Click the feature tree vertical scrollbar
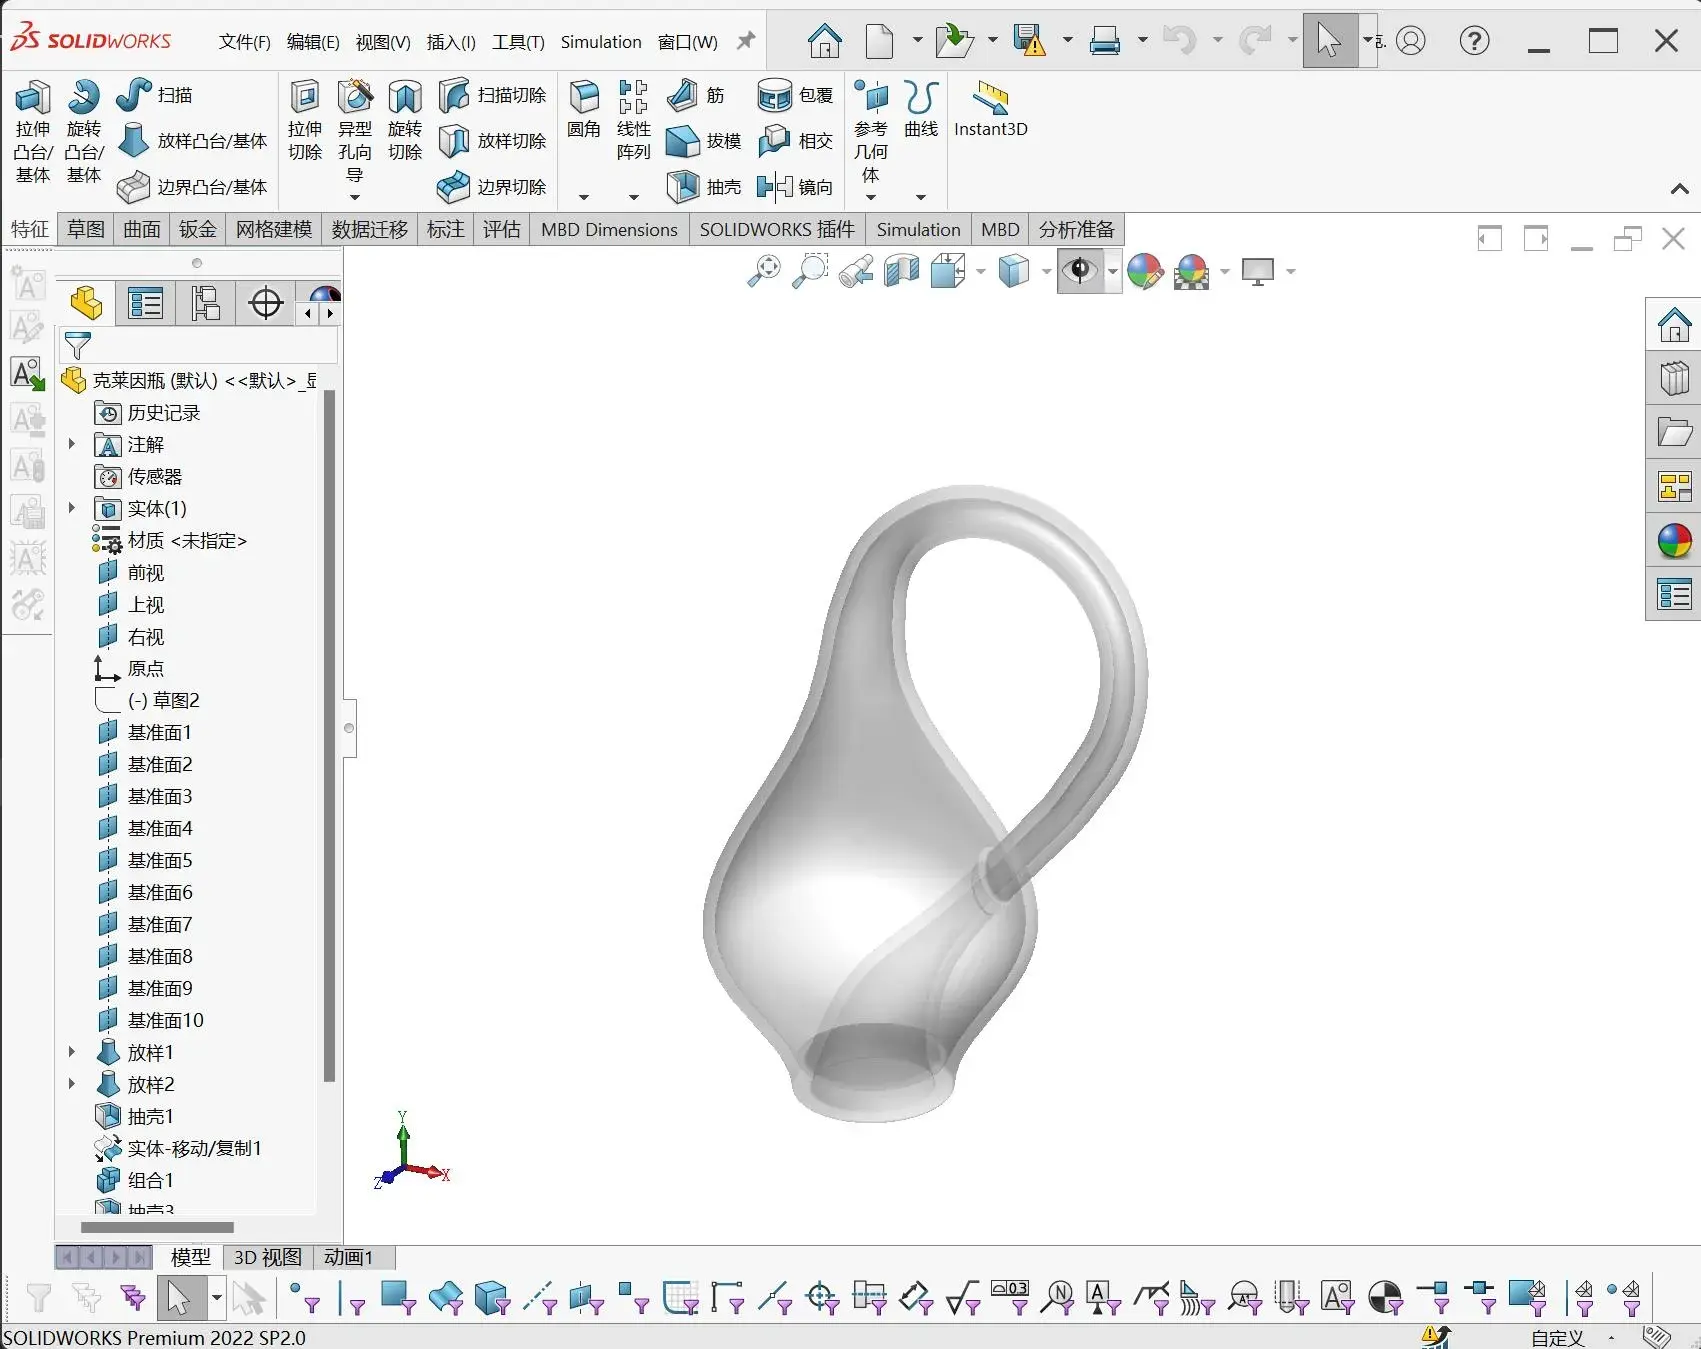This screenshot has width=1701, height=1349. [x=329, y=736]
